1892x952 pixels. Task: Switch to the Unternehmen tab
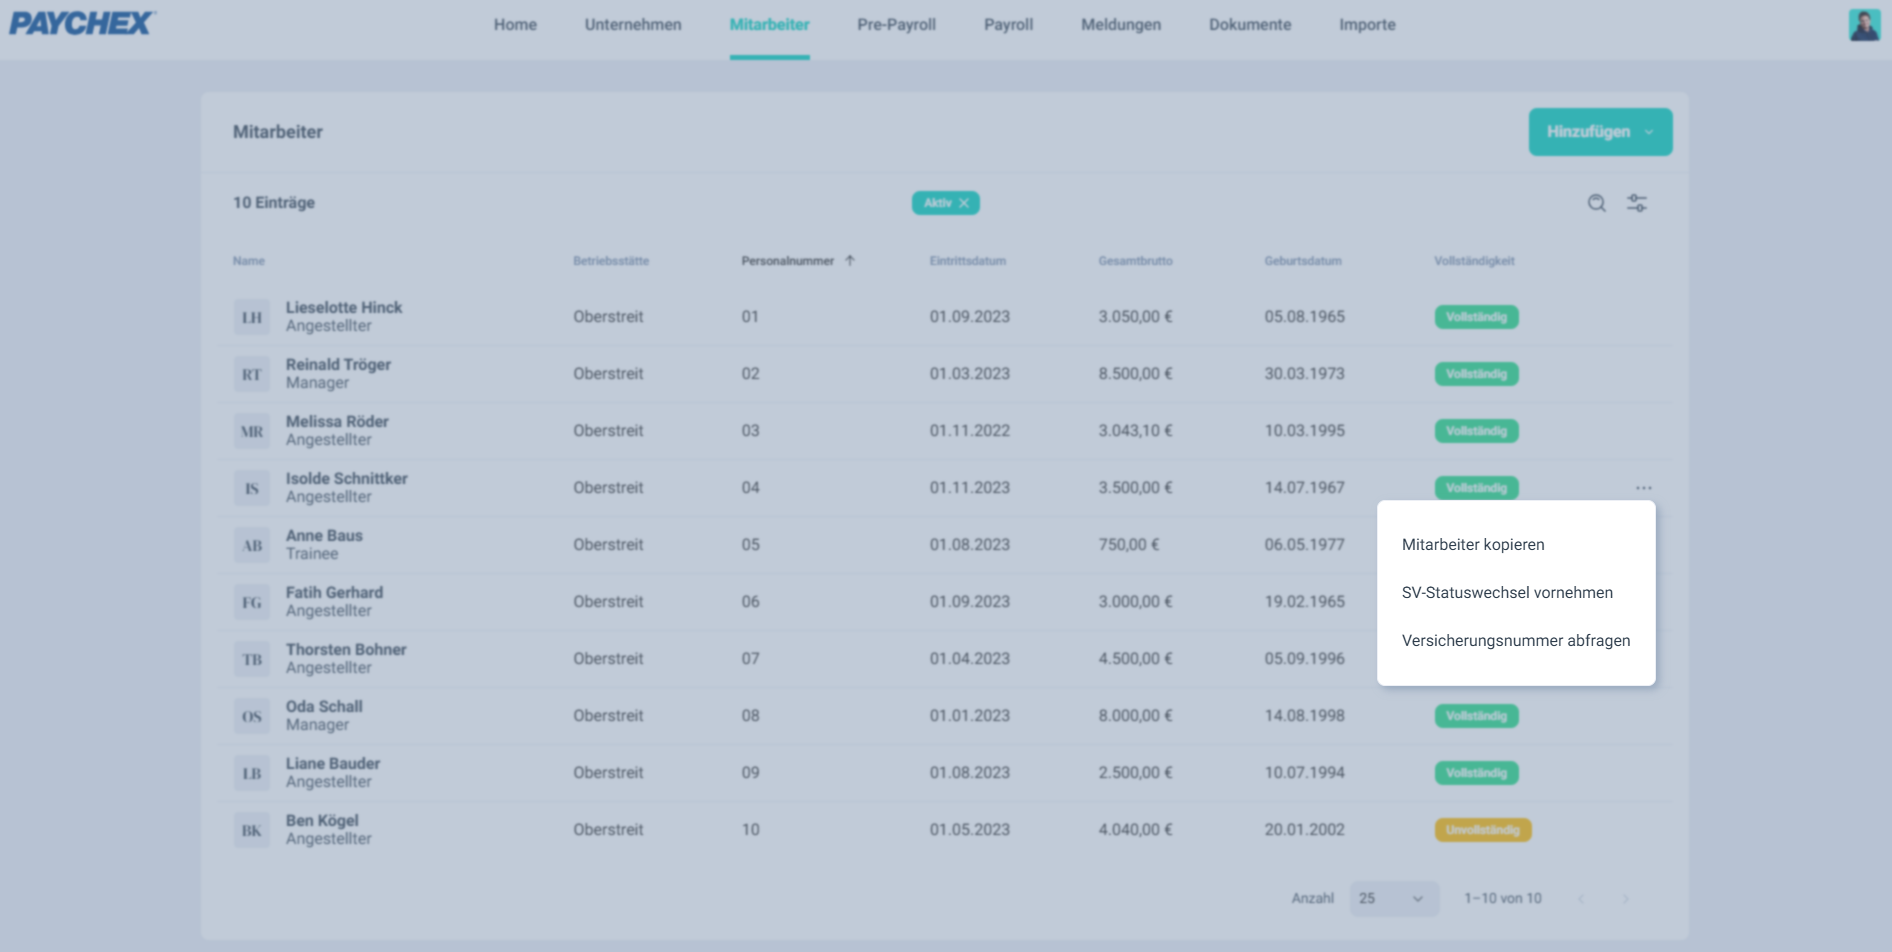633,24
